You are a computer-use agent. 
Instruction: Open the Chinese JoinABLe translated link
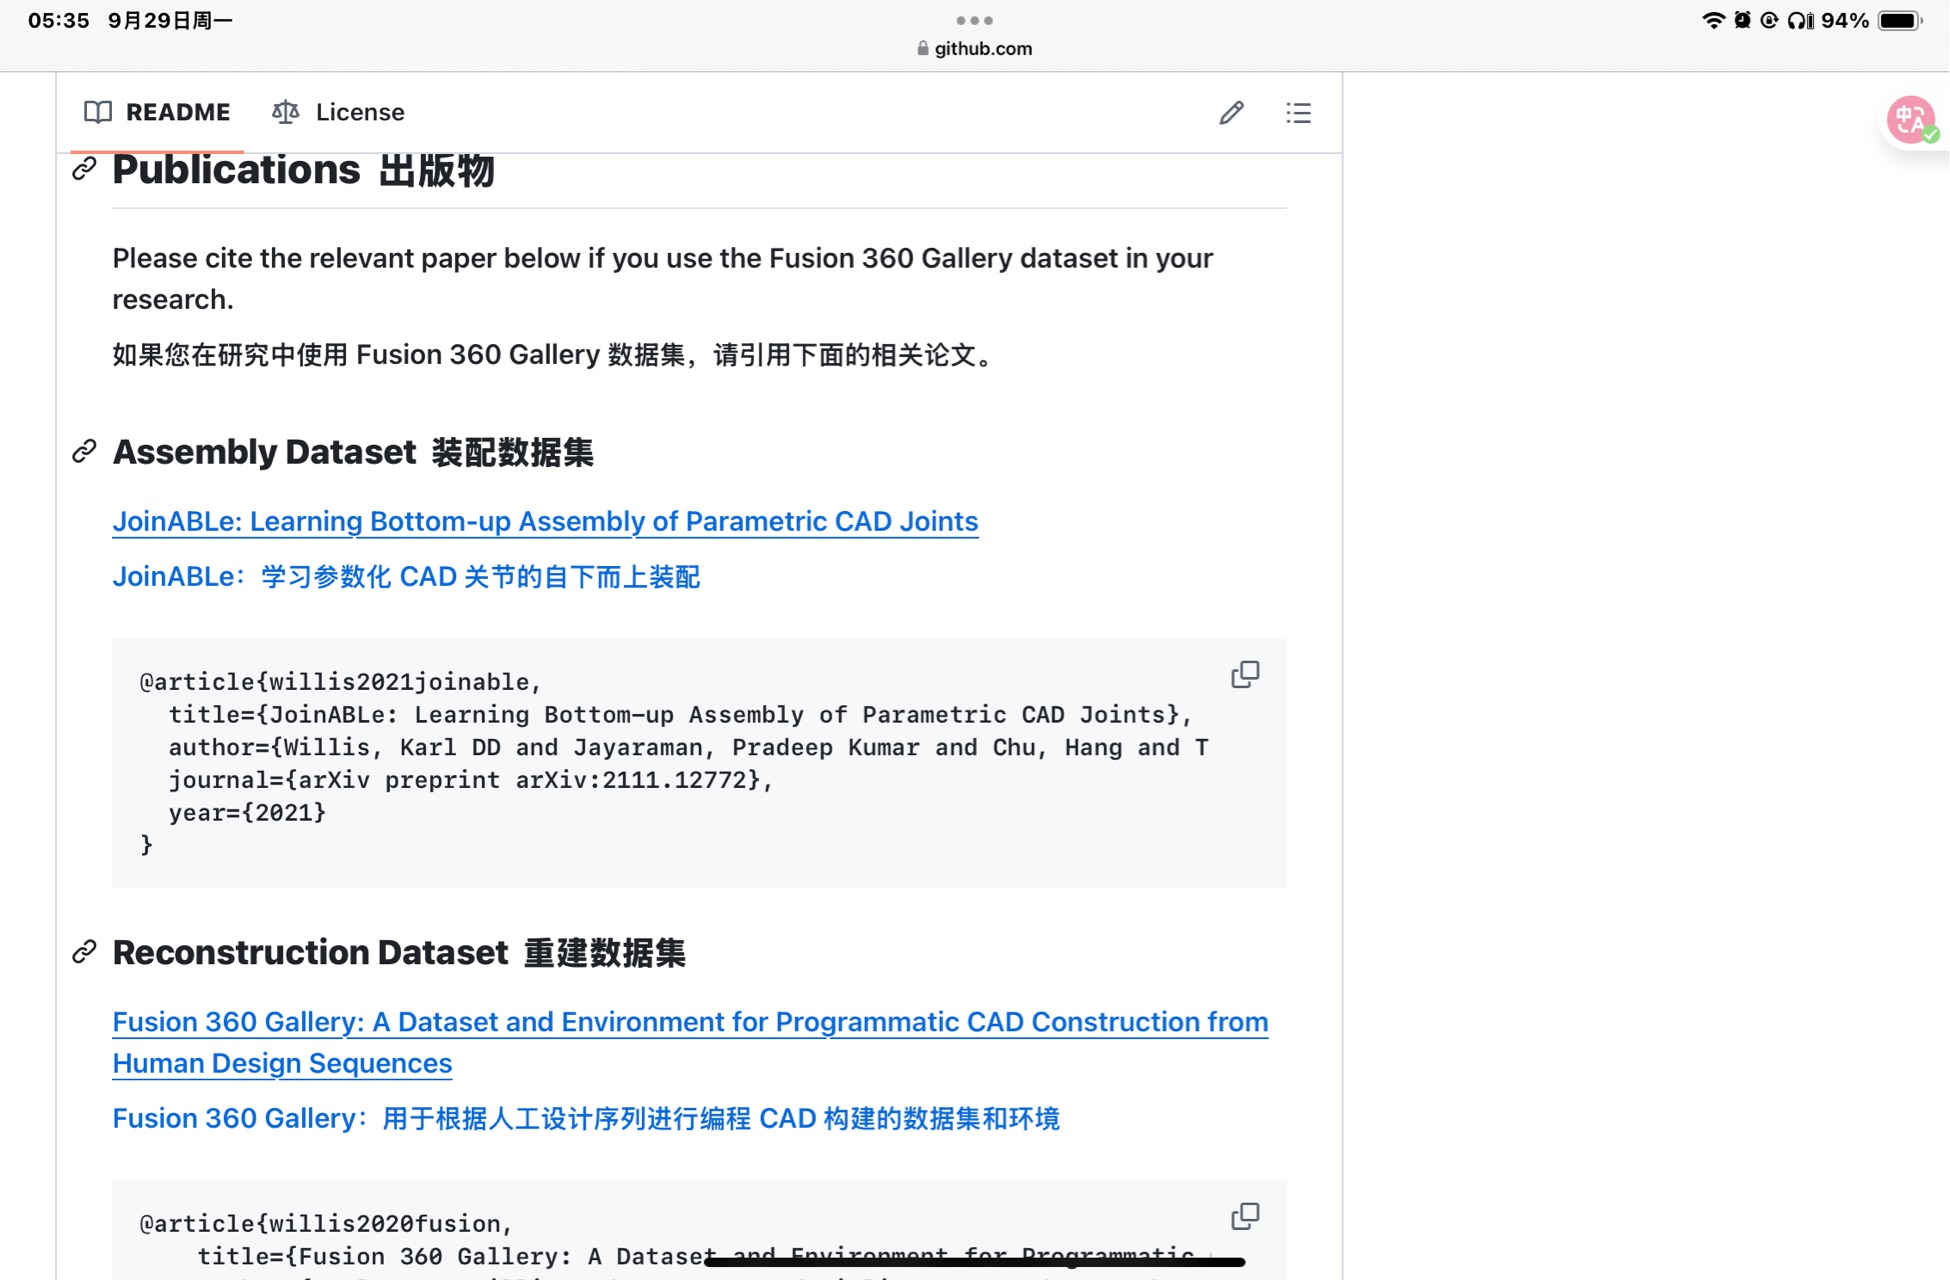pyautogui.click(x=406, y=577)
